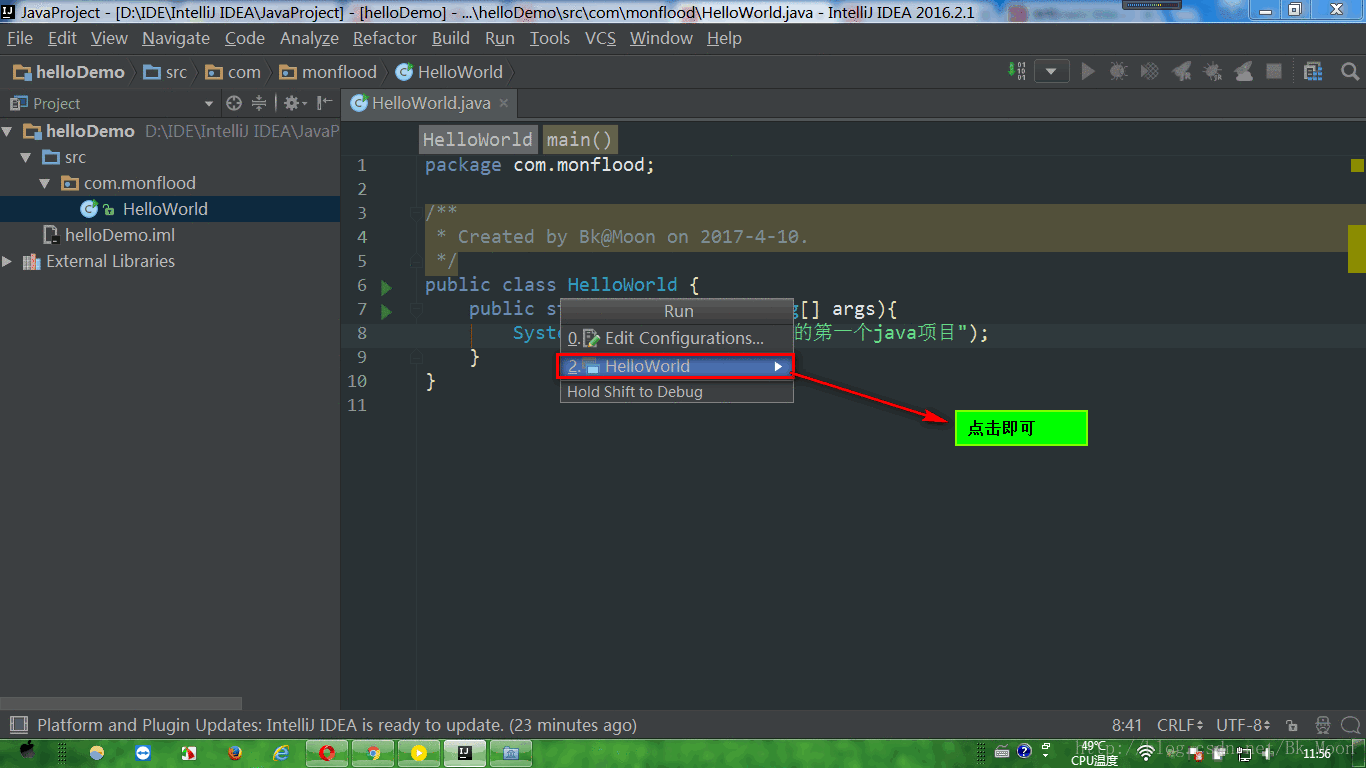Open the Tools menu
1366x768 pixels.
[550, 38]
